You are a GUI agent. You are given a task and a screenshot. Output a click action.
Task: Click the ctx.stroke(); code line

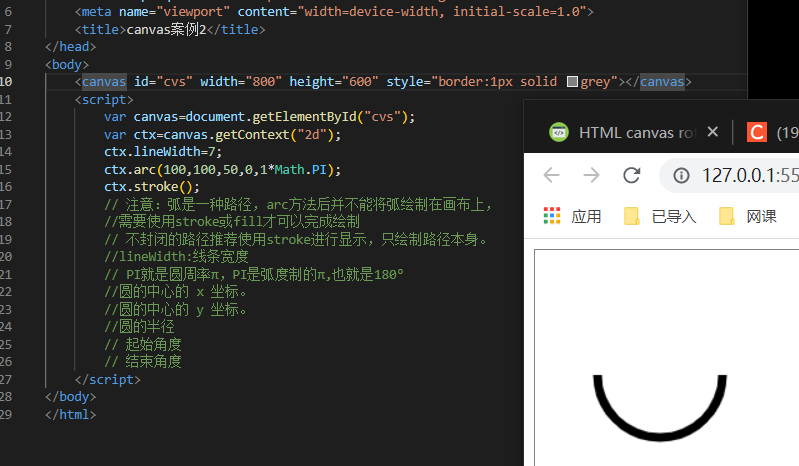point(152,187)
